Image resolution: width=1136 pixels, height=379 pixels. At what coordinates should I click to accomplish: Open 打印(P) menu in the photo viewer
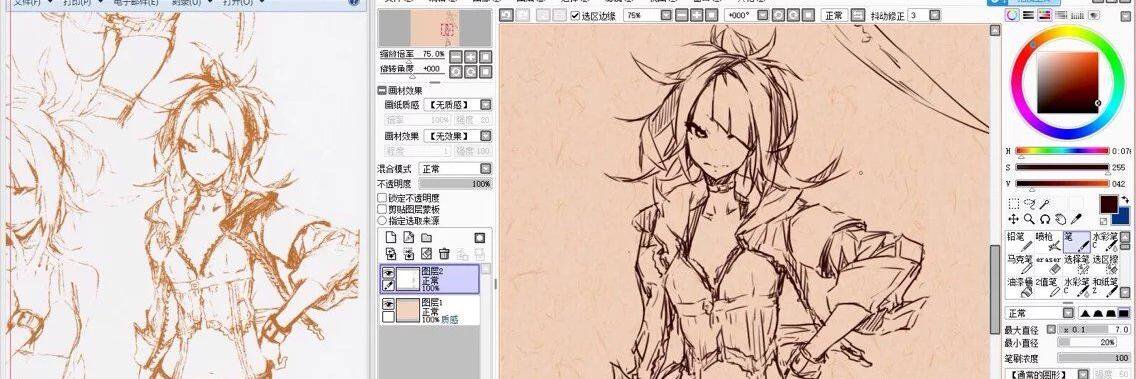click(77, 2)
